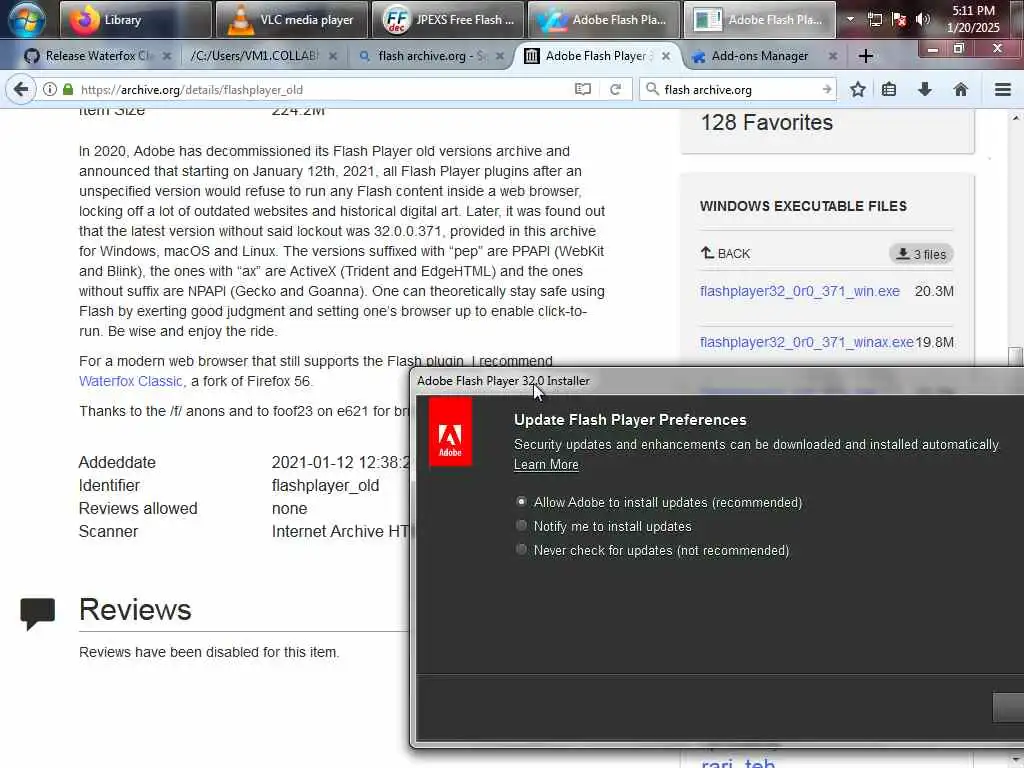Image resolution: width=1024 pixels, height=768 pixels.
Task: Open the browser hamburger menu
Action: click(x=1002, y=89)
